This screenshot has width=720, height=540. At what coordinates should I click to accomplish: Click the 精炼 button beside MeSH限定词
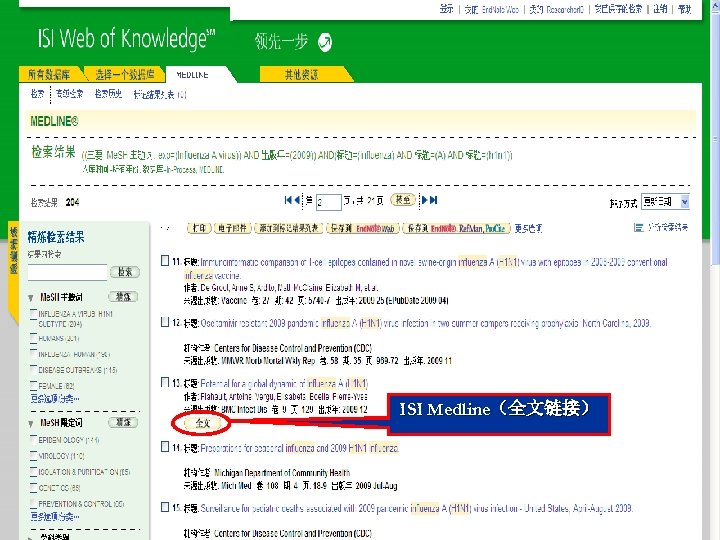tap(123, 422)
